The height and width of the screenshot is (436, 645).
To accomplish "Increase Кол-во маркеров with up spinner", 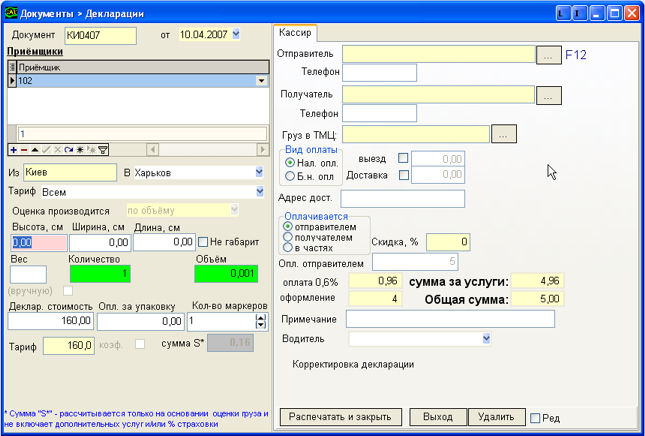I will 261,318.
